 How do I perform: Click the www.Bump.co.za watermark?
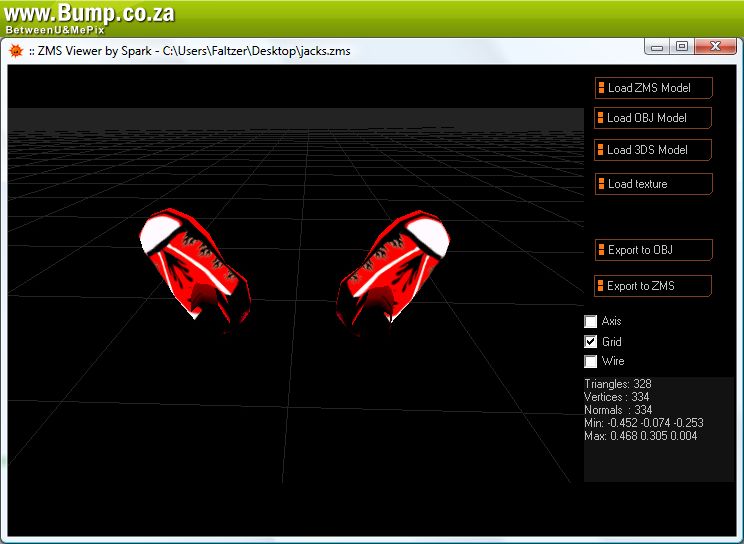pyautogui.click(x=90, y=14)
